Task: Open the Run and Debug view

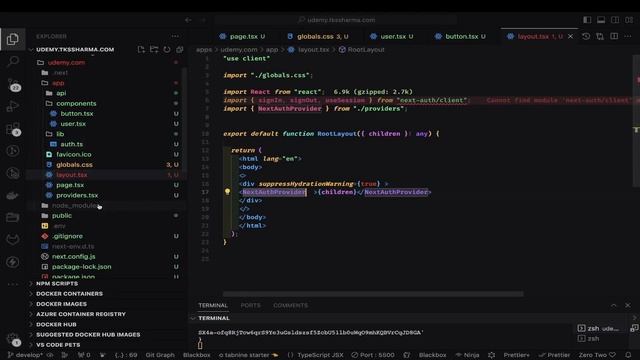Action: coord(13,107)
